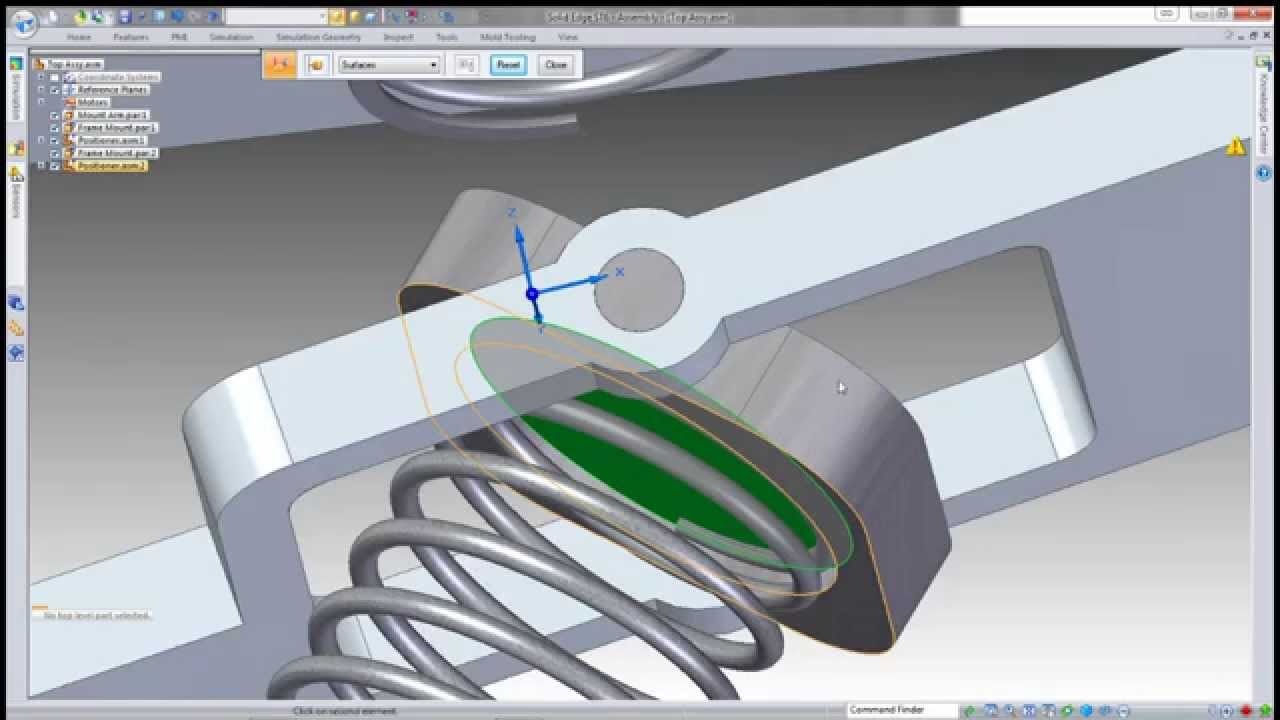Image resolution: width=1280 pixels, height=720 pixels.
Task: Select the orange measure mode icon in command bar
Action: click(280, 64)
